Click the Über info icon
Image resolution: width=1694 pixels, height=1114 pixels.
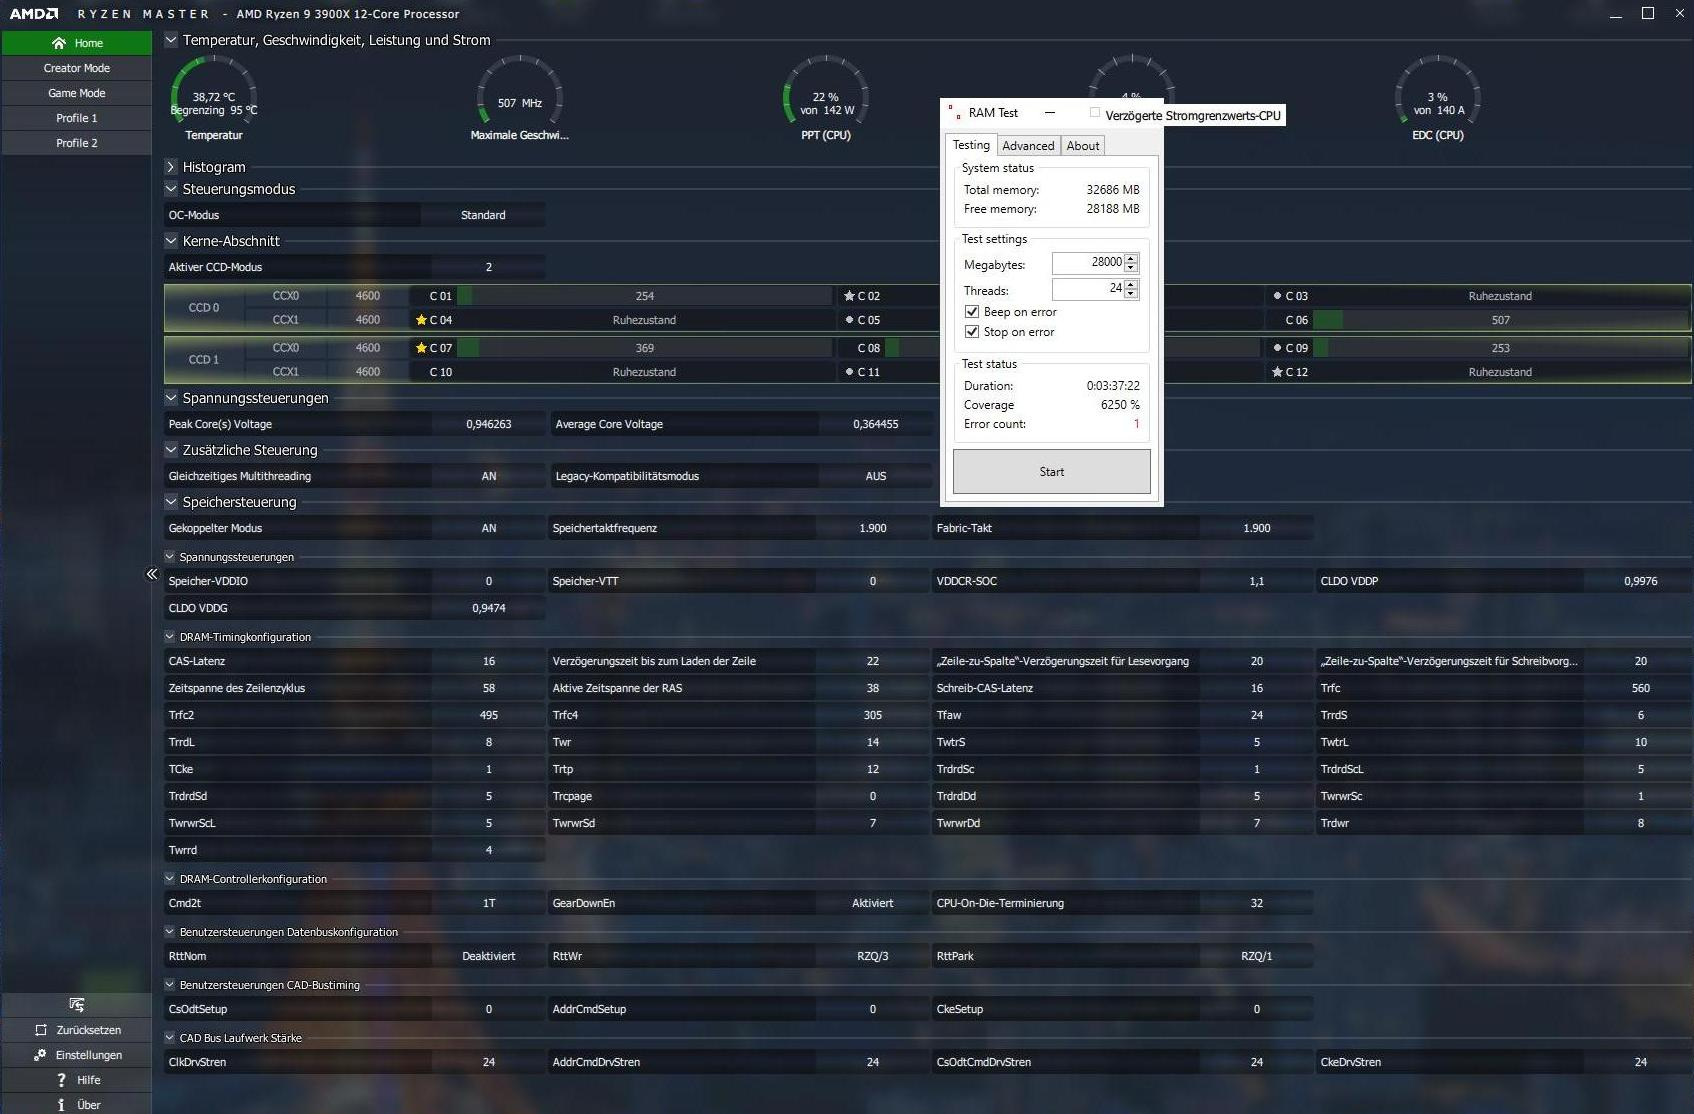pos(61,1105)
